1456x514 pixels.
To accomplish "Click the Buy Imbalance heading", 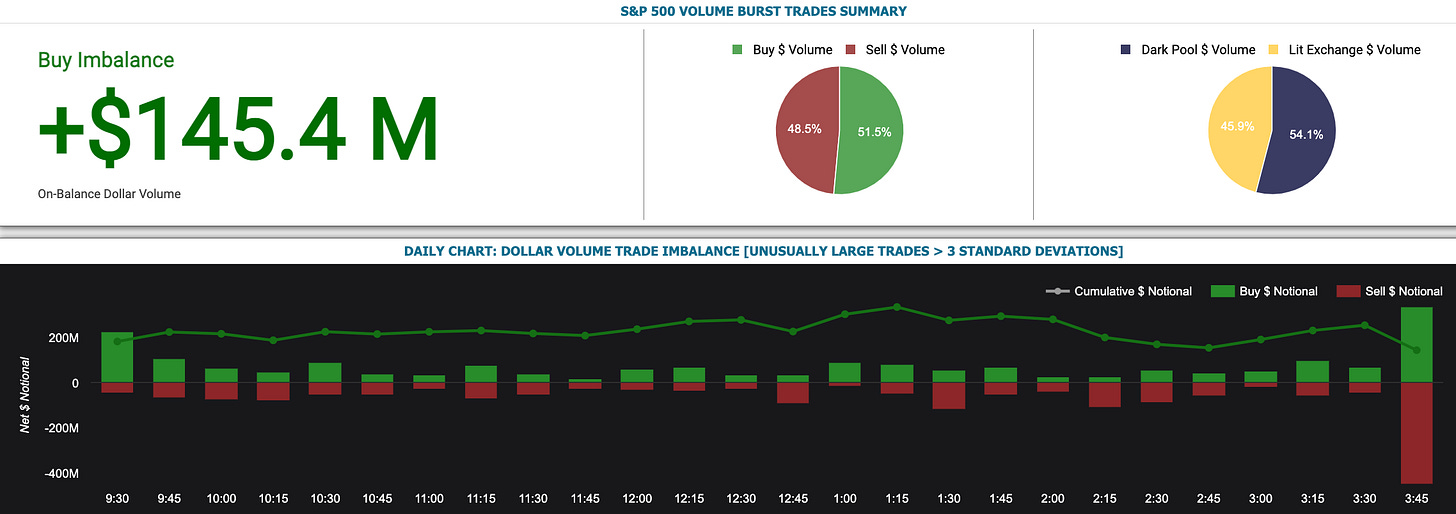I will [x=106, y=60].
